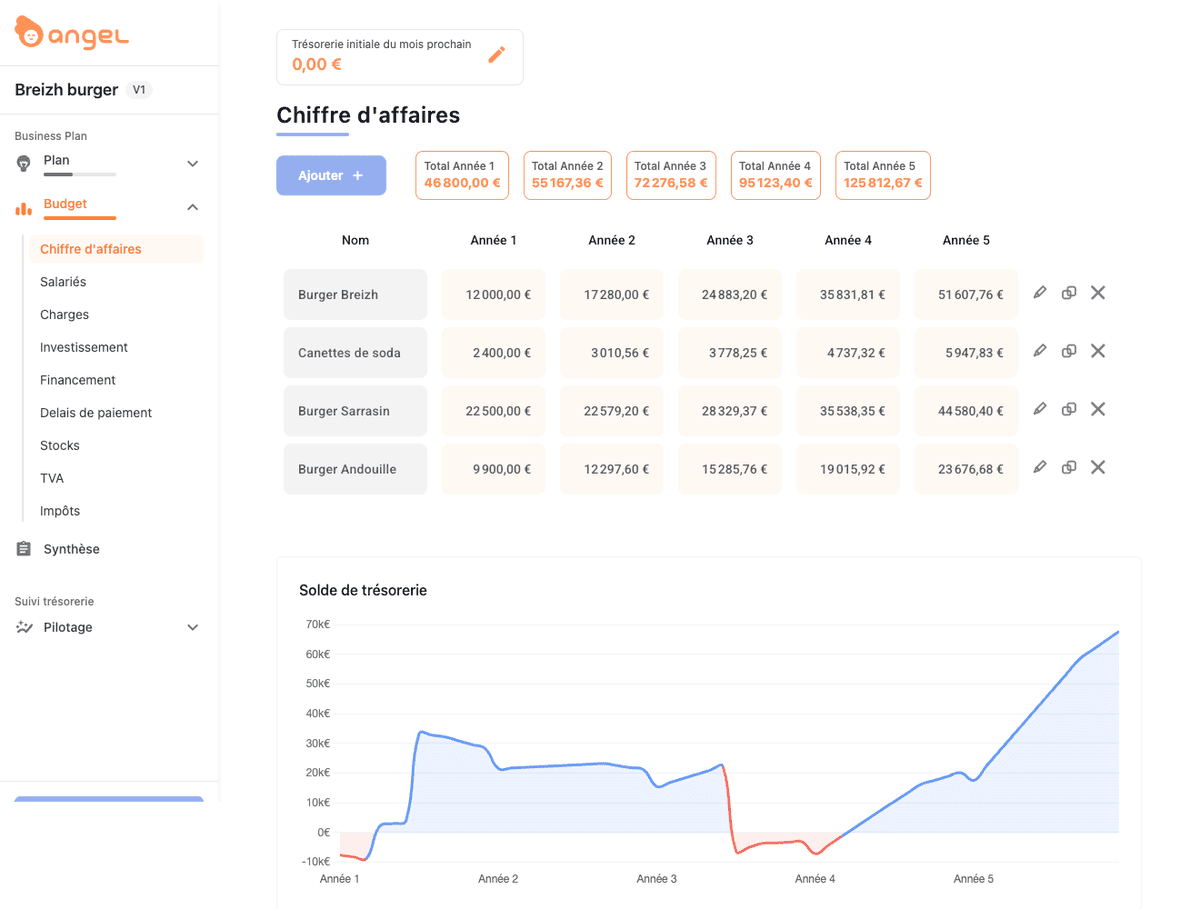Select the Total Année 3 card

point(670,175)
